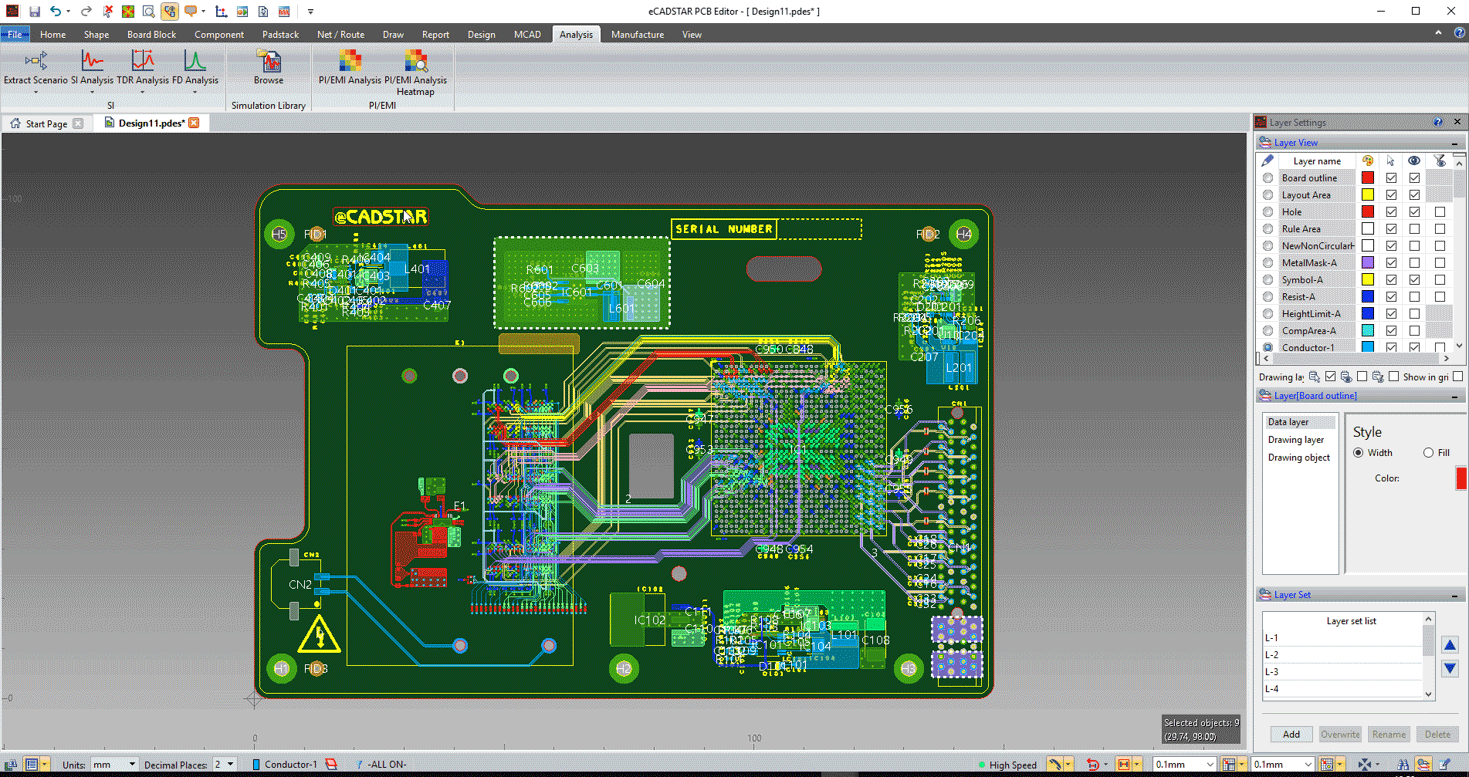The width and height of the screenshot is (1469, 777).
Task: Click the Add layer set button
Action: [1291, 734]
